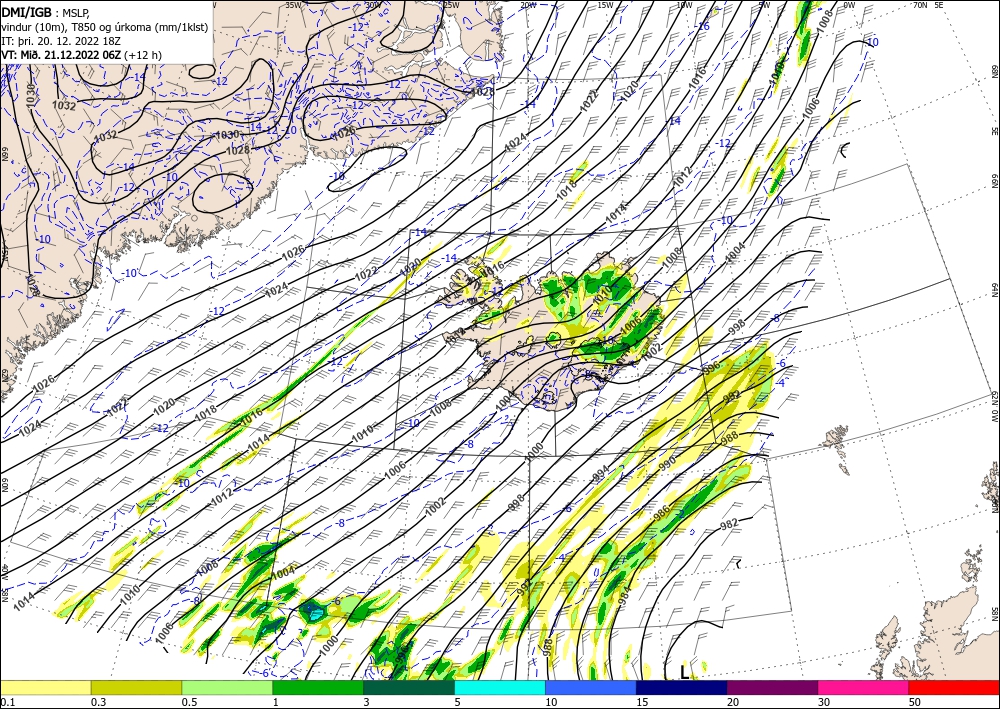The image size is (1000, 709).
Task: Click the '25W' longitude label
Action: pyautogui.click(x=451, y=5)
